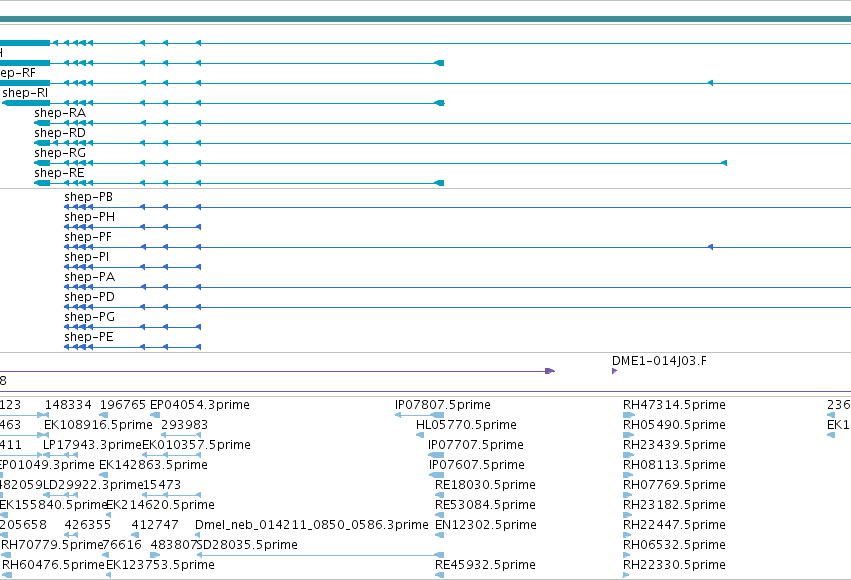This screenshot has width=851, height=580.
Task: Click EST RH60476.5prime
Action: point(53,565)
